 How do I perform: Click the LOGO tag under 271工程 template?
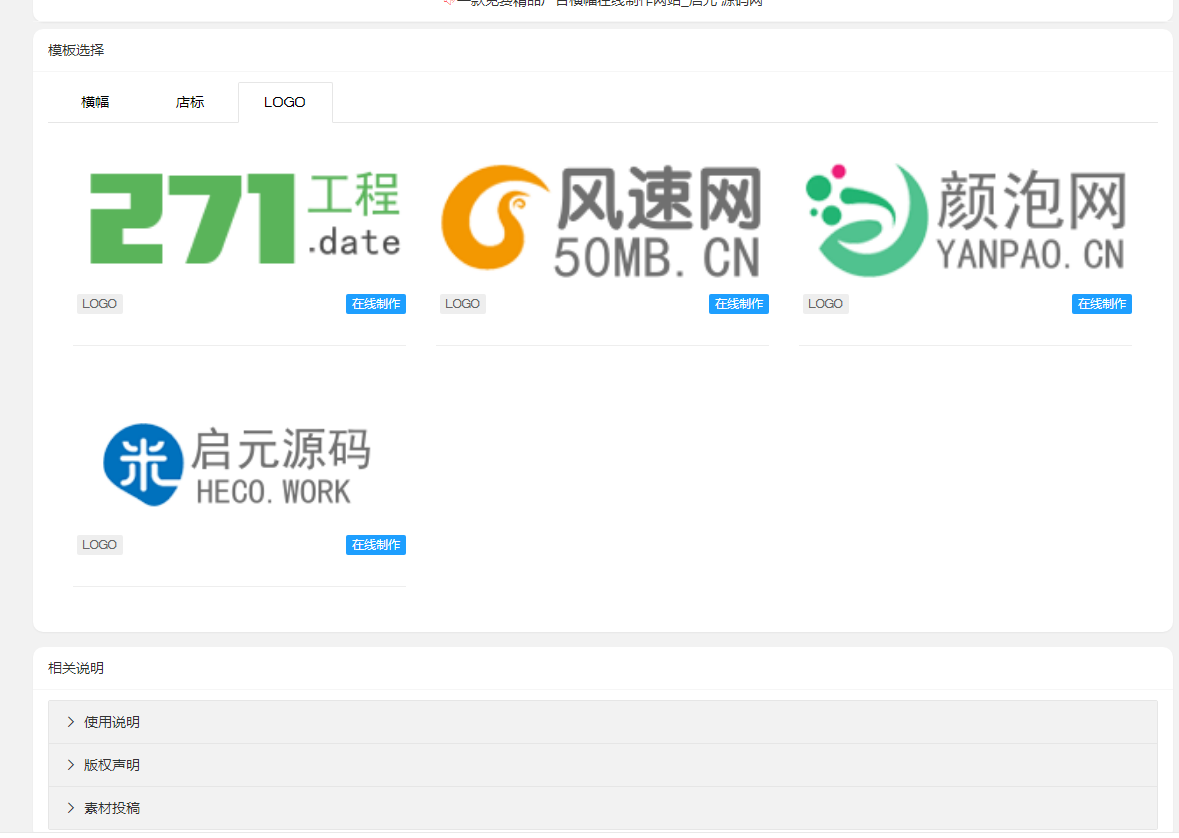(100, 304)
